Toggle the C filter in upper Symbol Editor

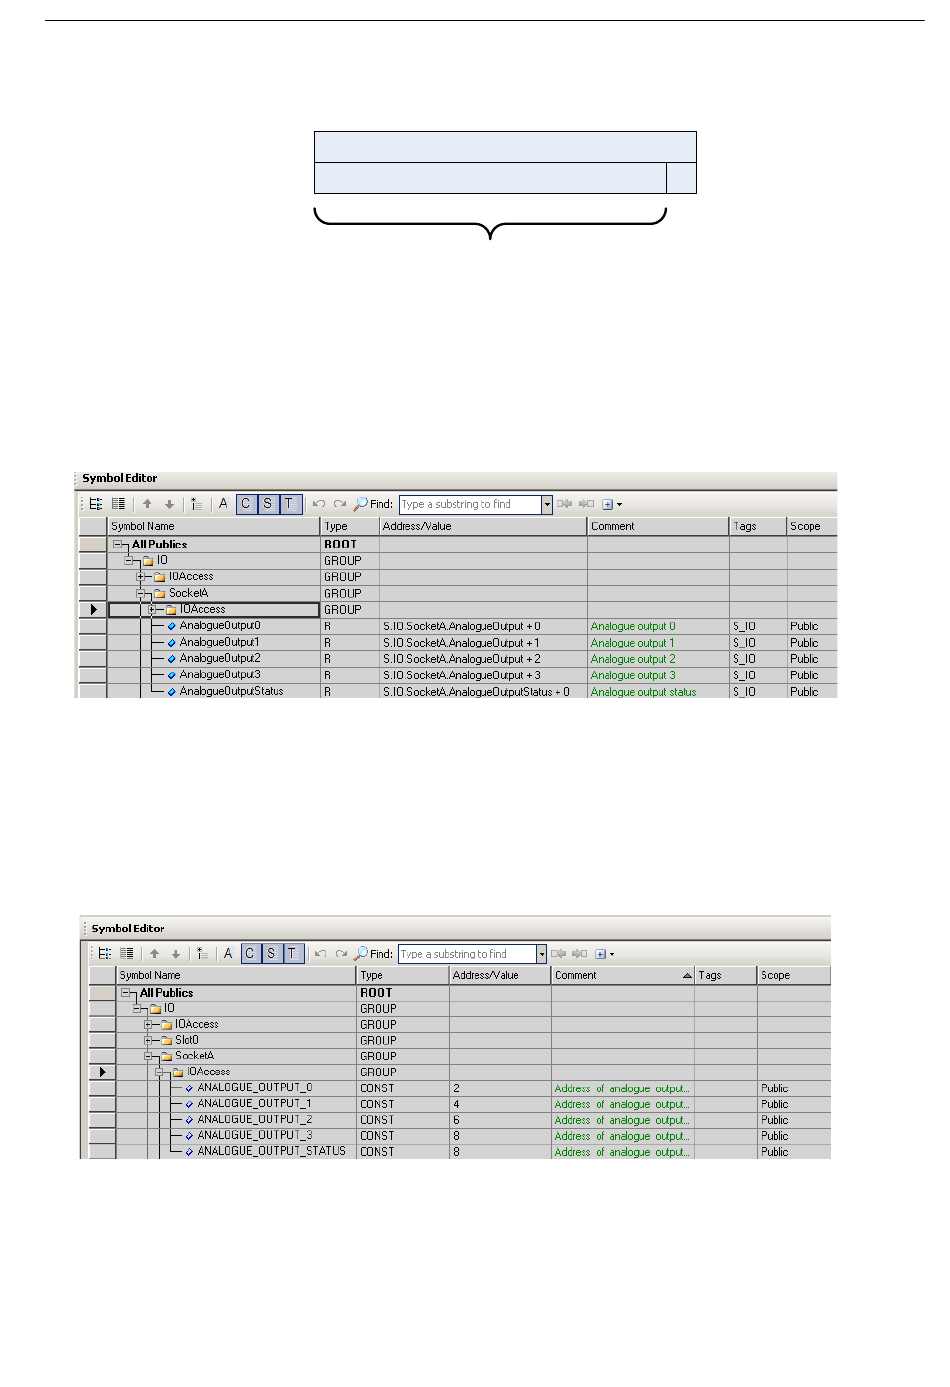click(x=246, y=504)
